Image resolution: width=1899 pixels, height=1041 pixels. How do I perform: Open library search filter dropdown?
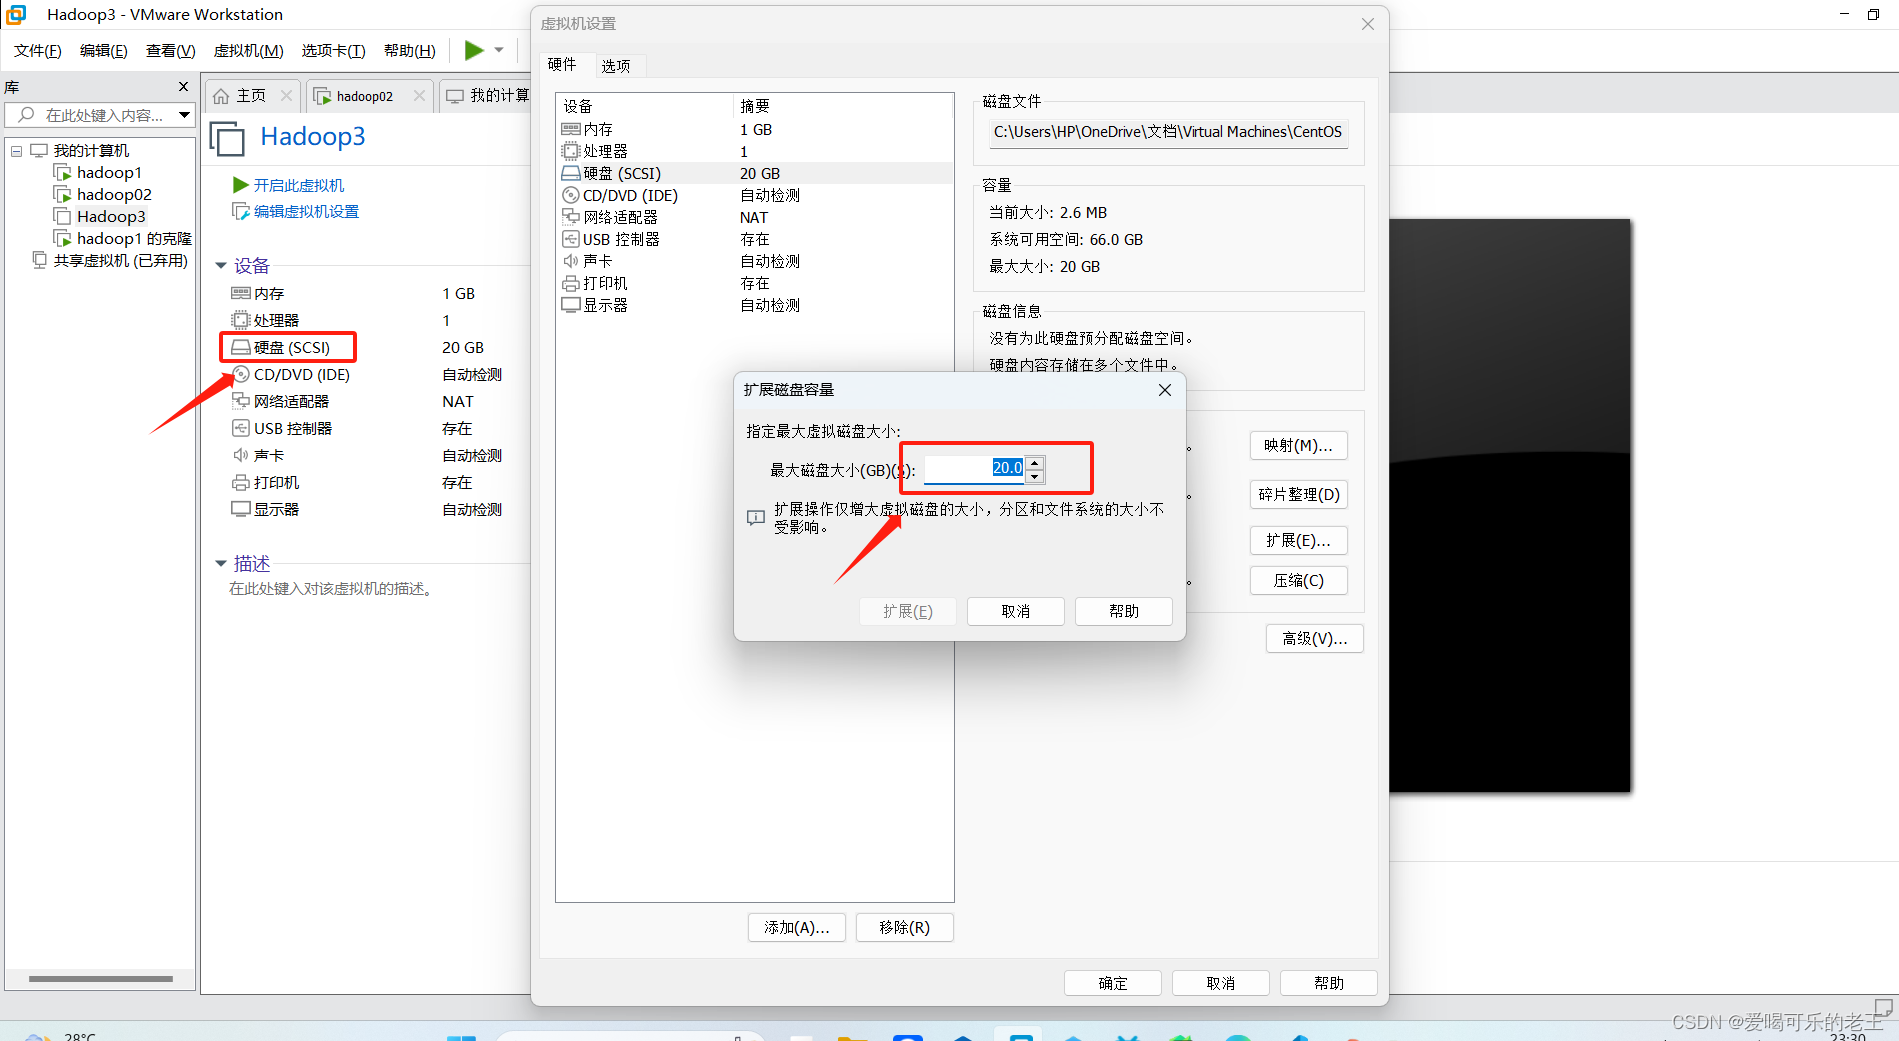[185, 115]
